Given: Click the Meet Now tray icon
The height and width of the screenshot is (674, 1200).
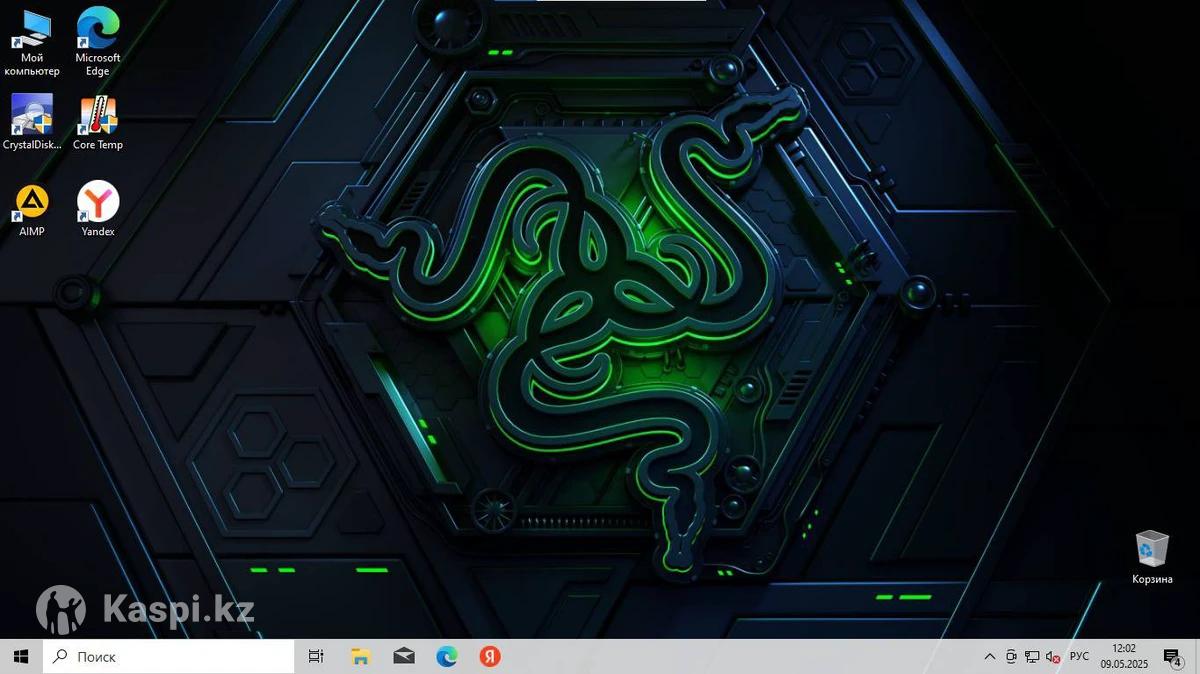Looking at the screenshot, I should coord(1011,657).
